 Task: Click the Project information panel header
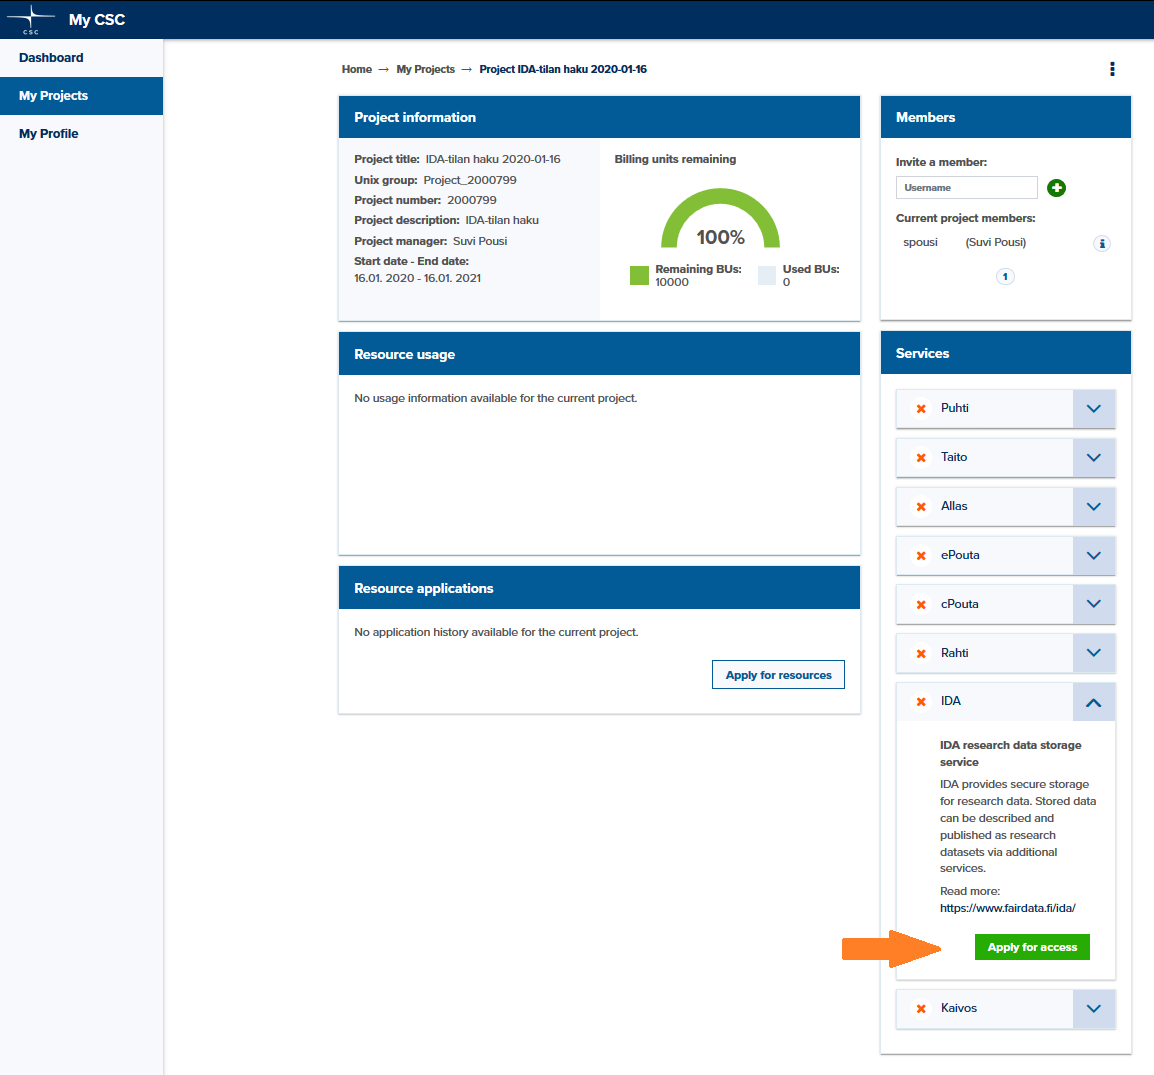point(599,117)
